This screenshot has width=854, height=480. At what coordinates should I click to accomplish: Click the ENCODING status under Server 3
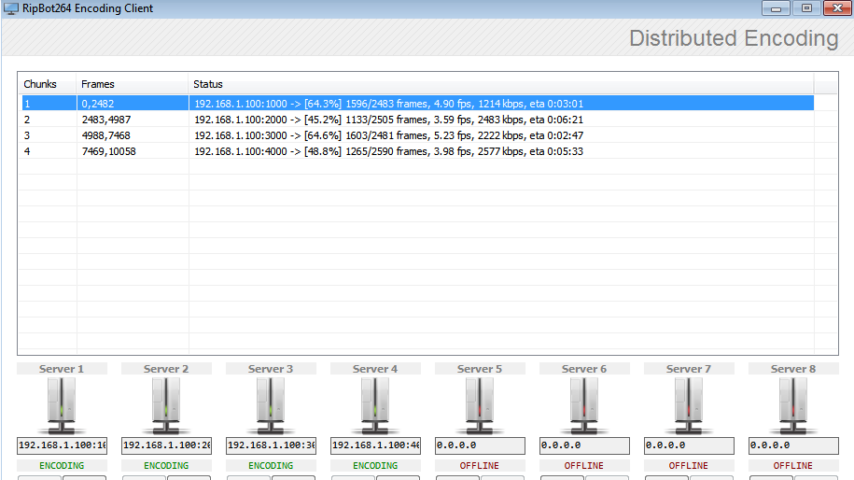(x=271, y=466)
